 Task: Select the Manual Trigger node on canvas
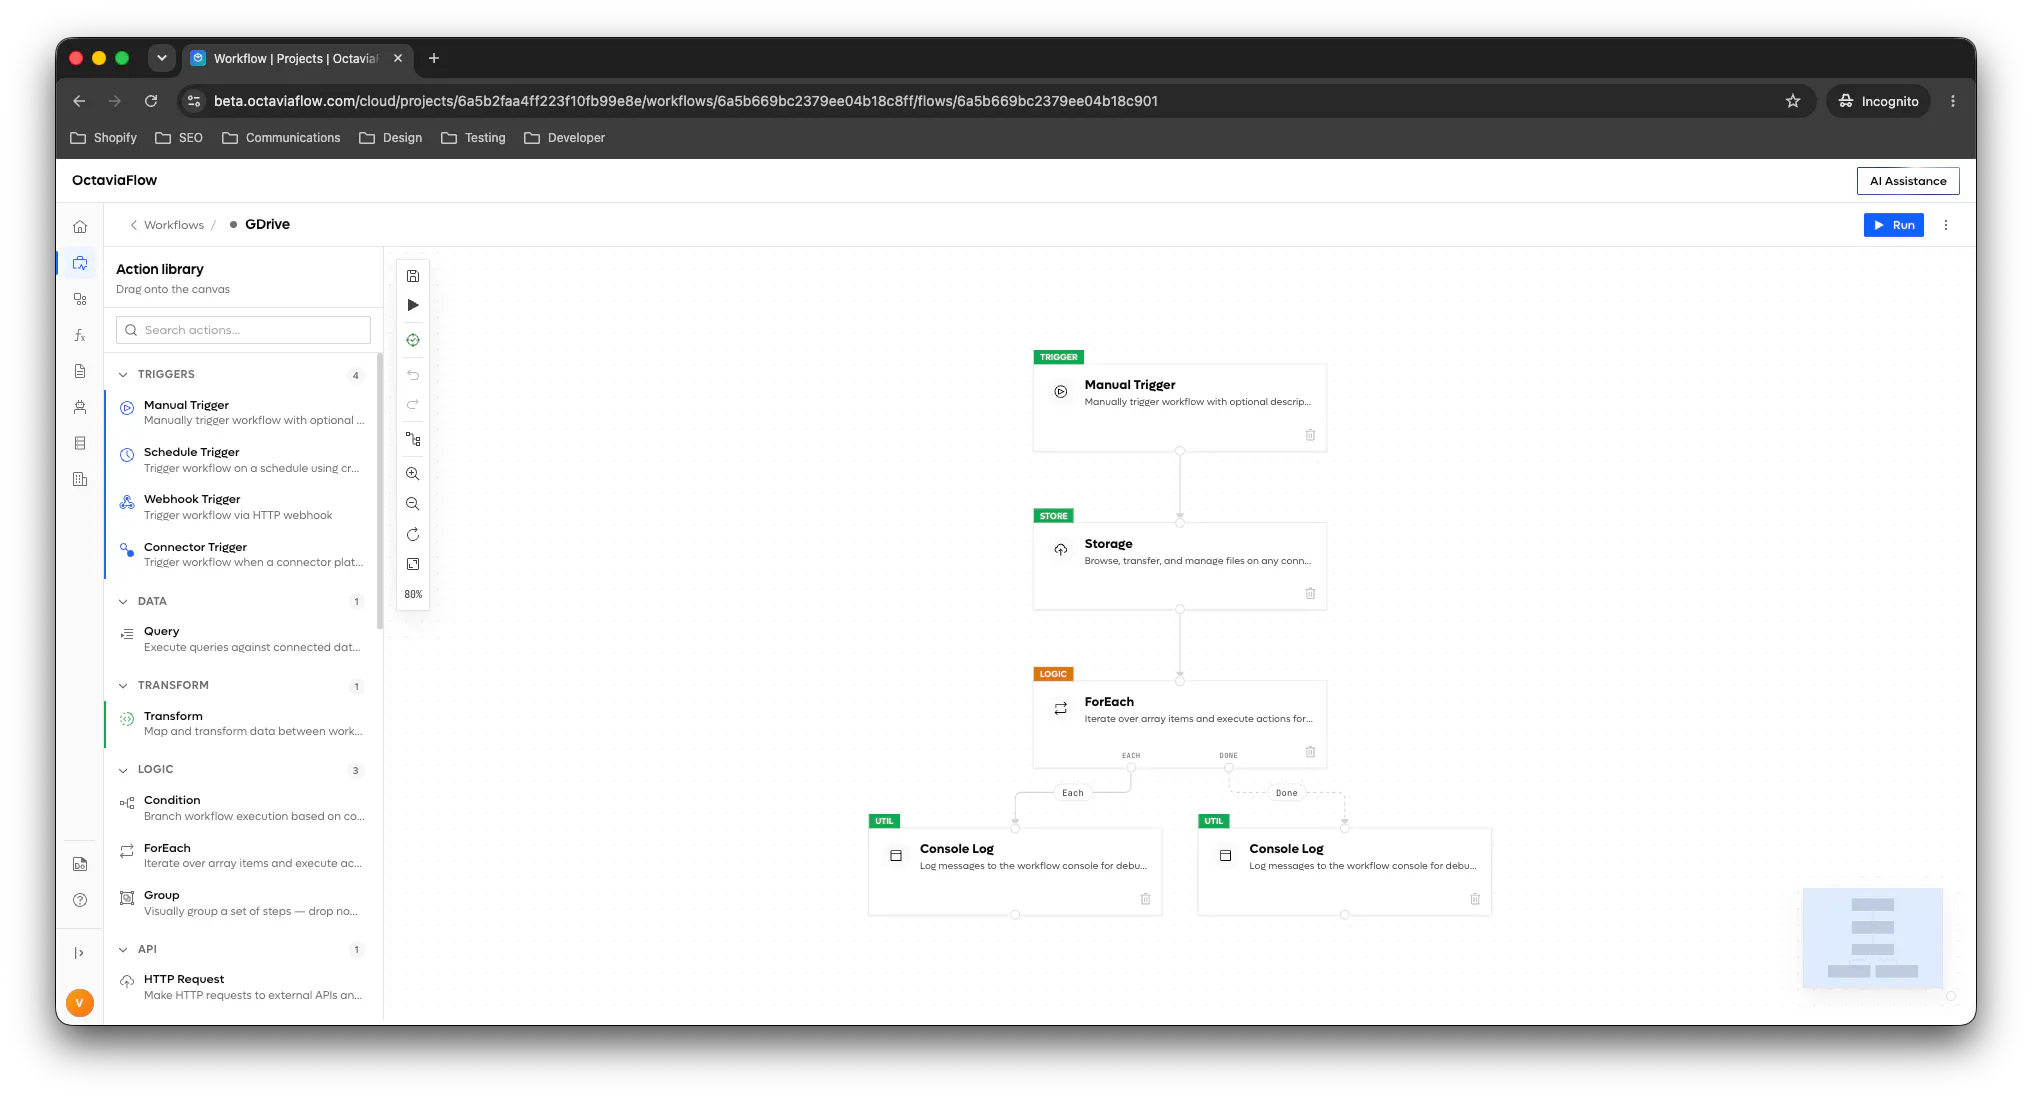1179,407
